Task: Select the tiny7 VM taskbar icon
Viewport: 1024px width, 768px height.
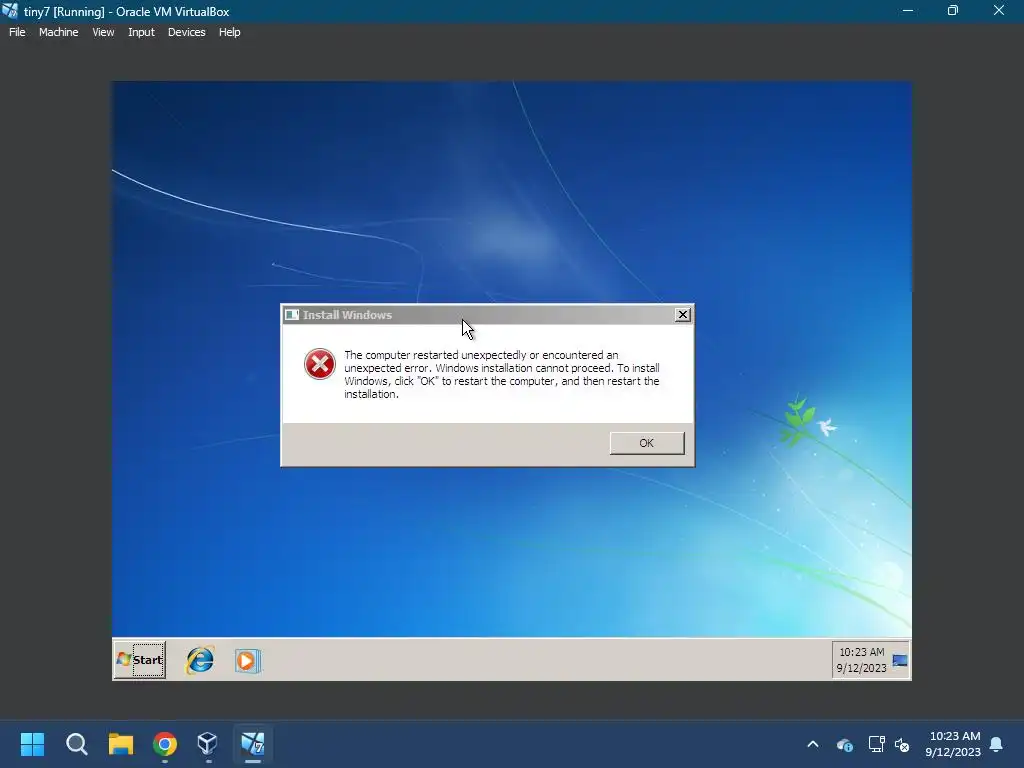Action: (253, 744)
